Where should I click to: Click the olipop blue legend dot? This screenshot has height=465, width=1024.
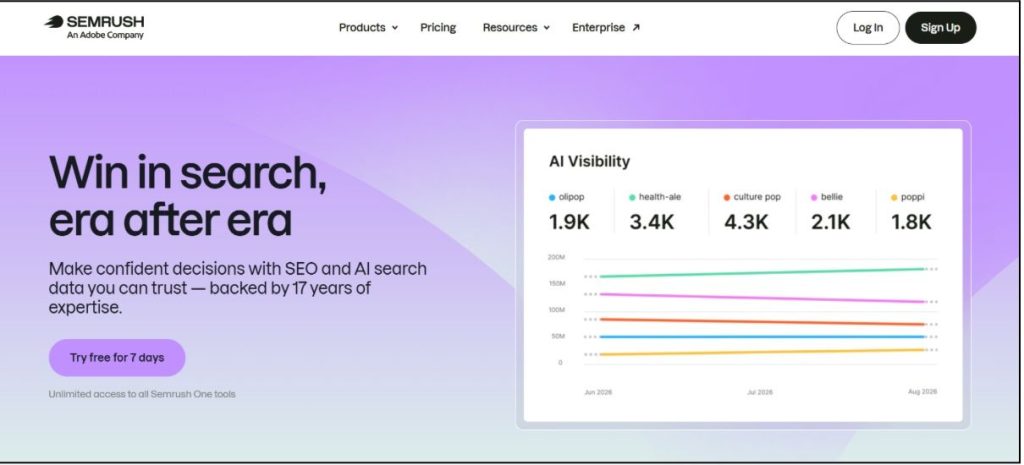[x=552, y=197]
